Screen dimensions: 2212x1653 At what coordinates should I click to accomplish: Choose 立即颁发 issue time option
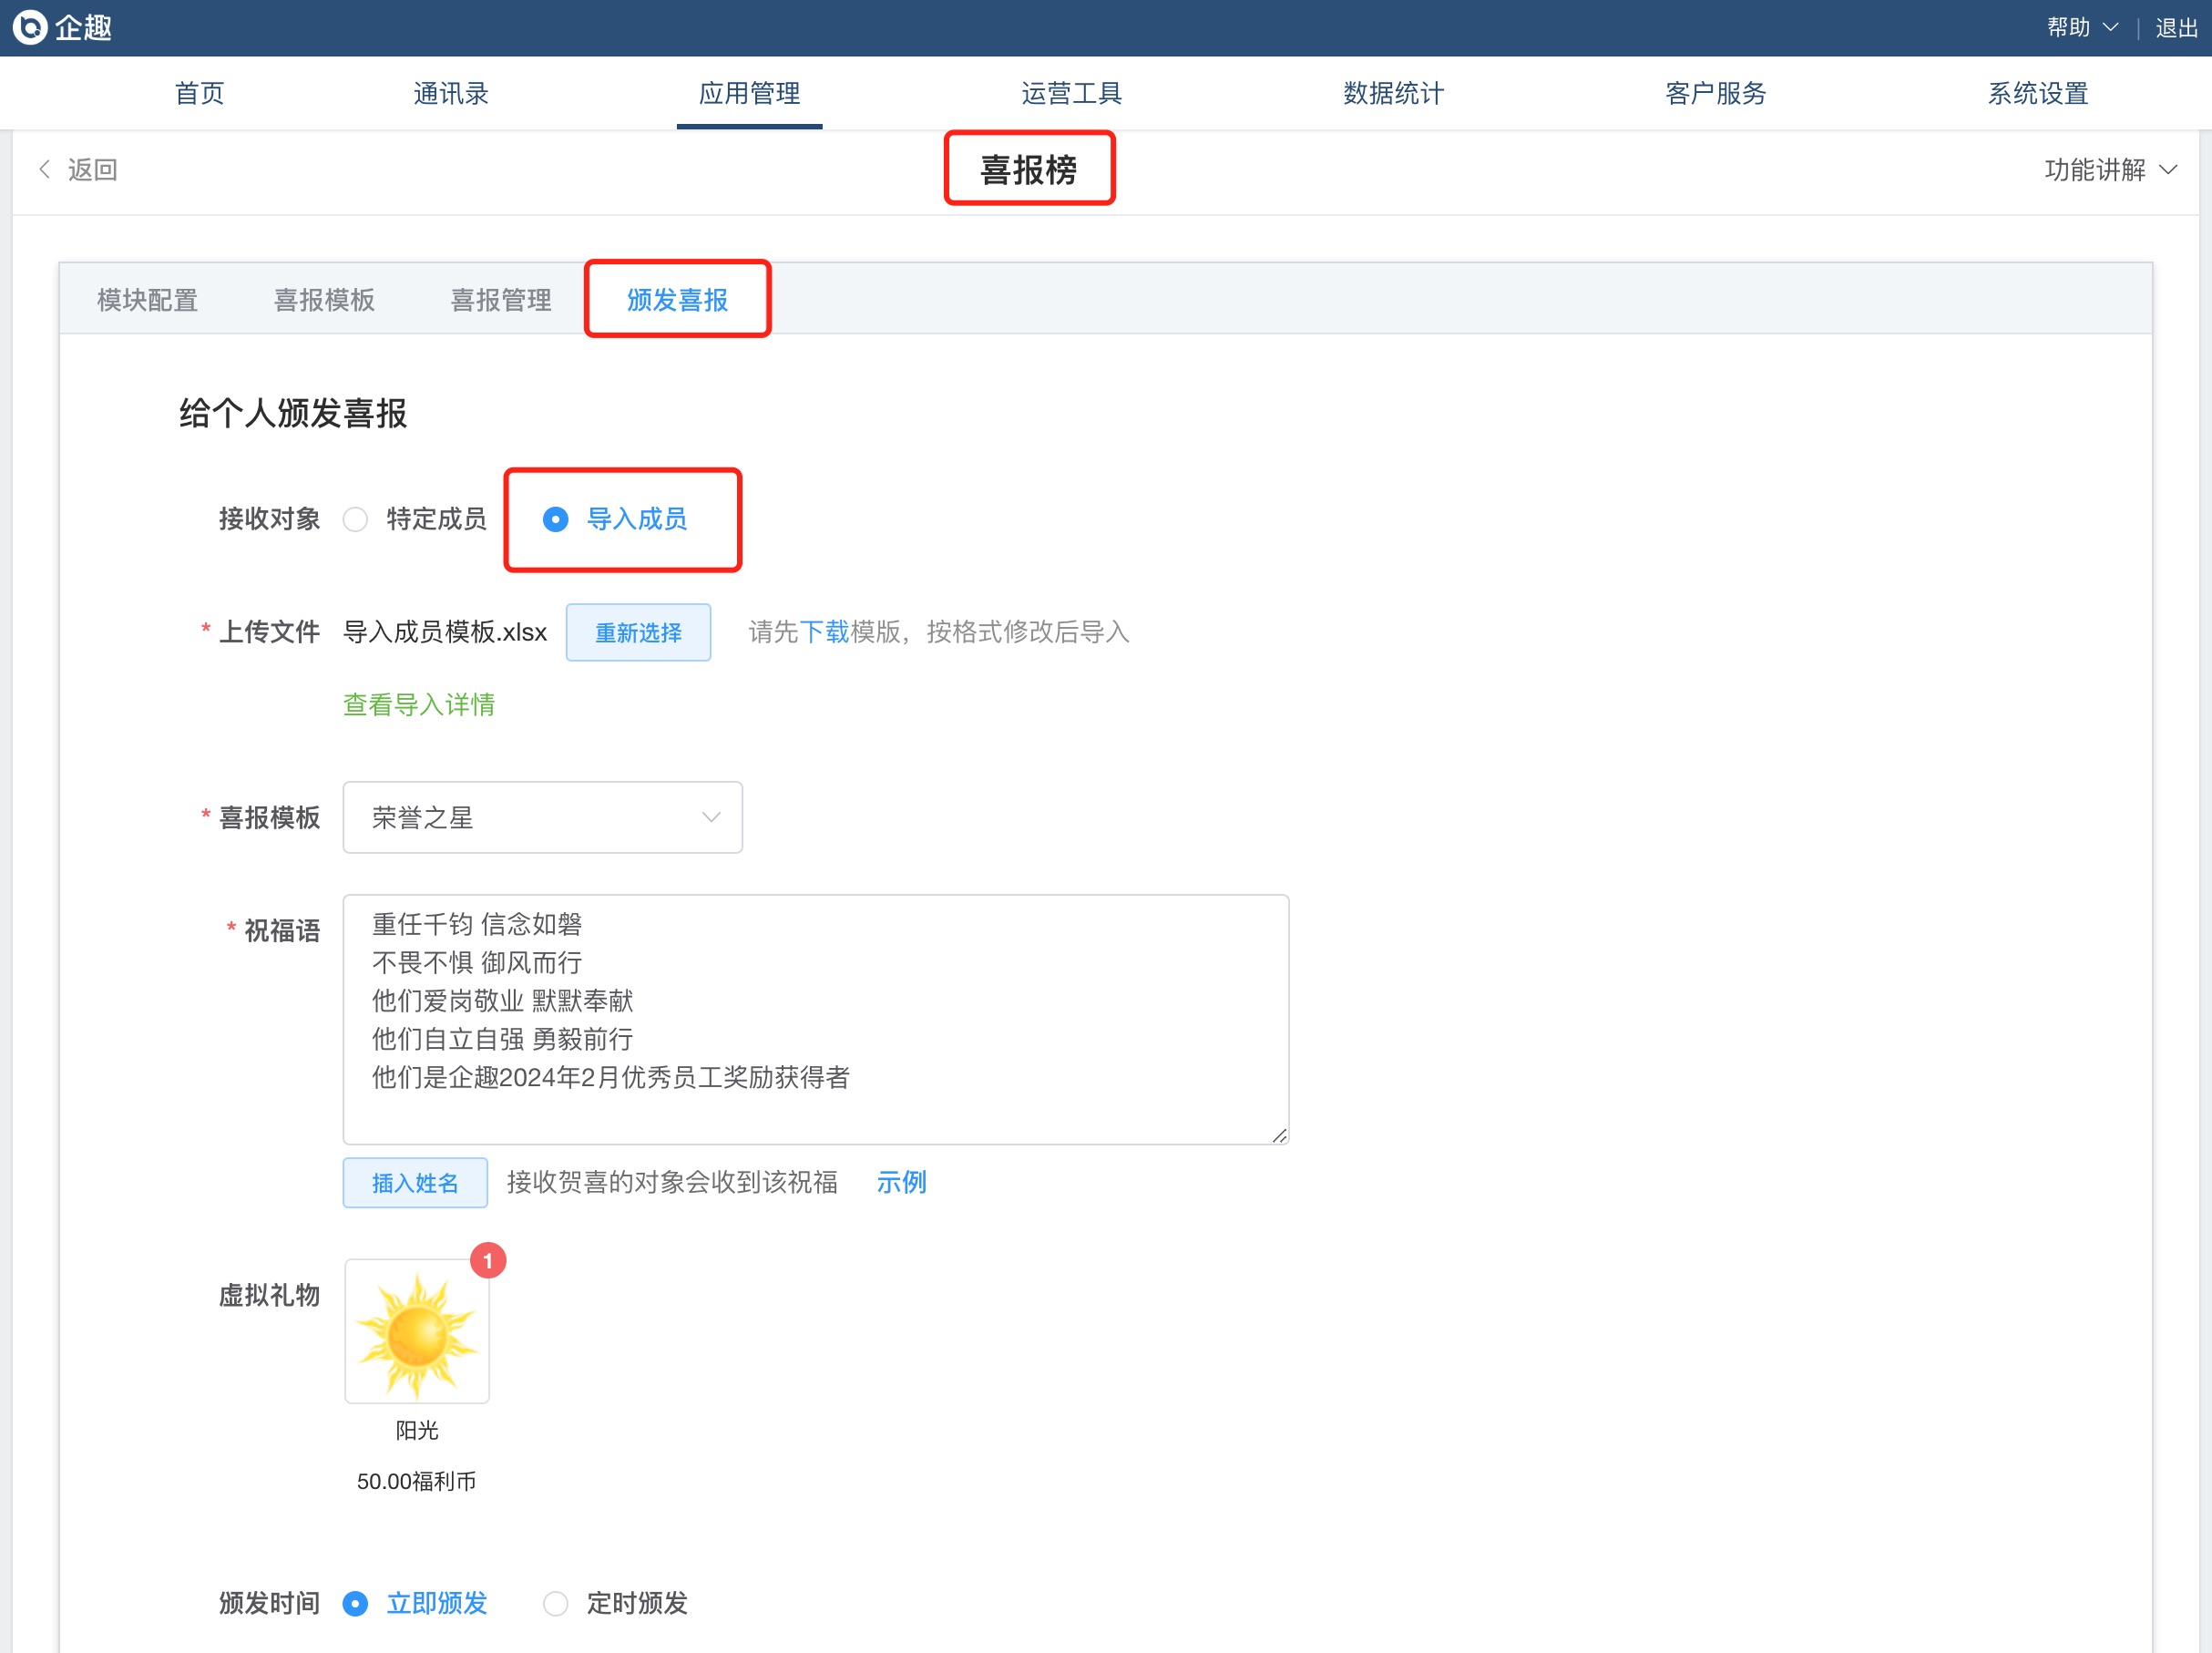[x=356, y=1603]
